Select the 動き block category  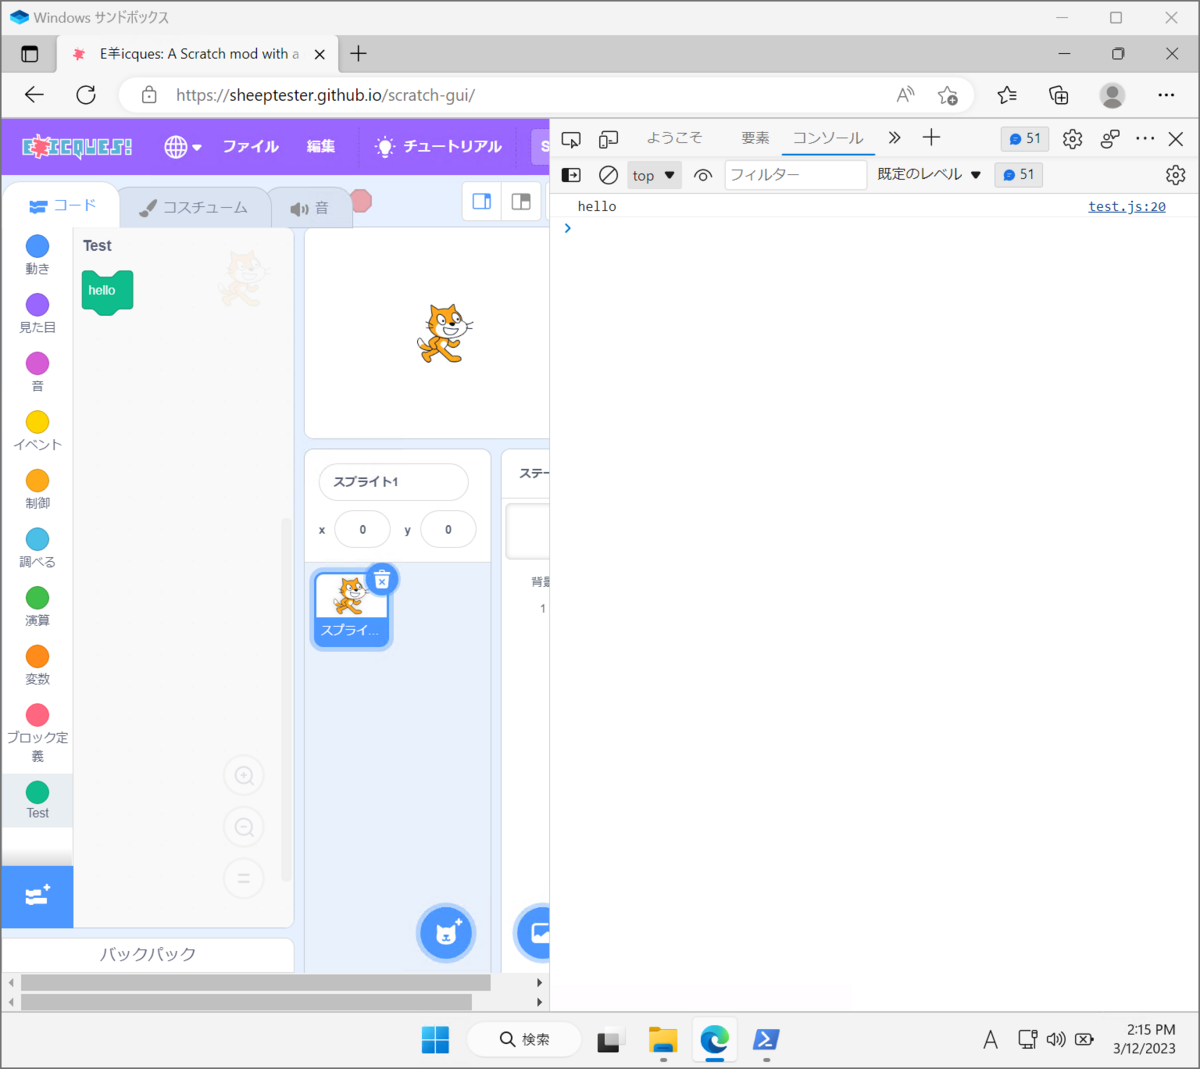click(38, 255)
